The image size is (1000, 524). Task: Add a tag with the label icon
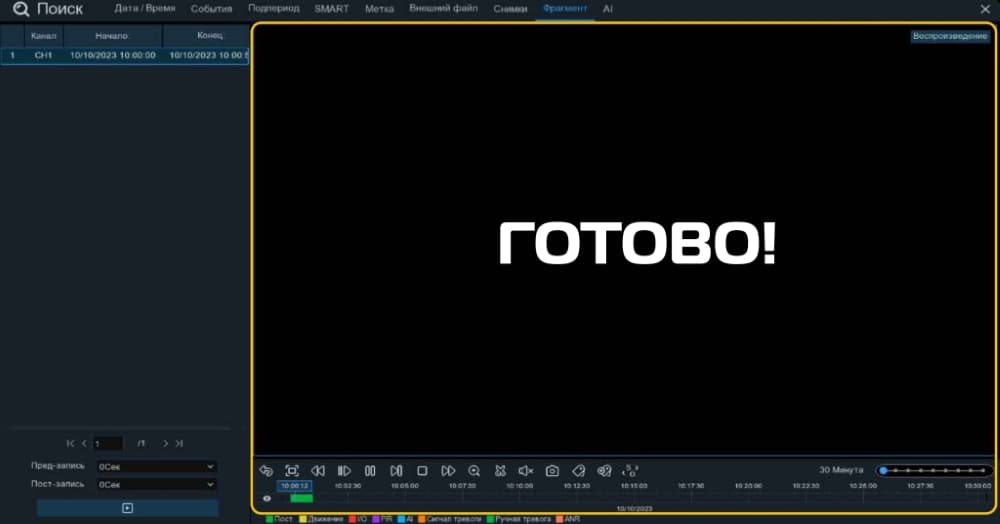578,470
